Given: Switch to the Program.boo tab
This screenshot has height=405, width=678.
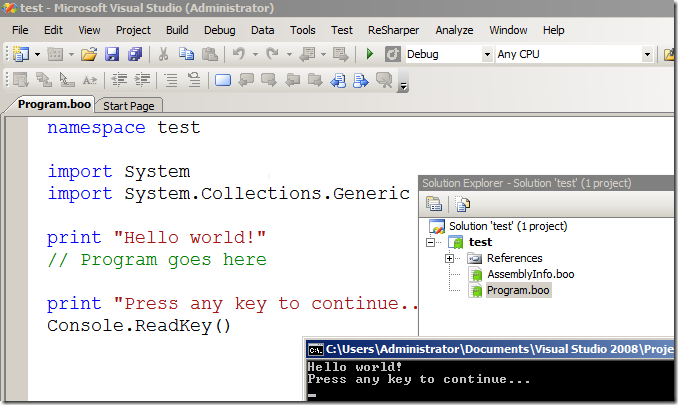Looking at the screenshot, I should tap(54, 105).
